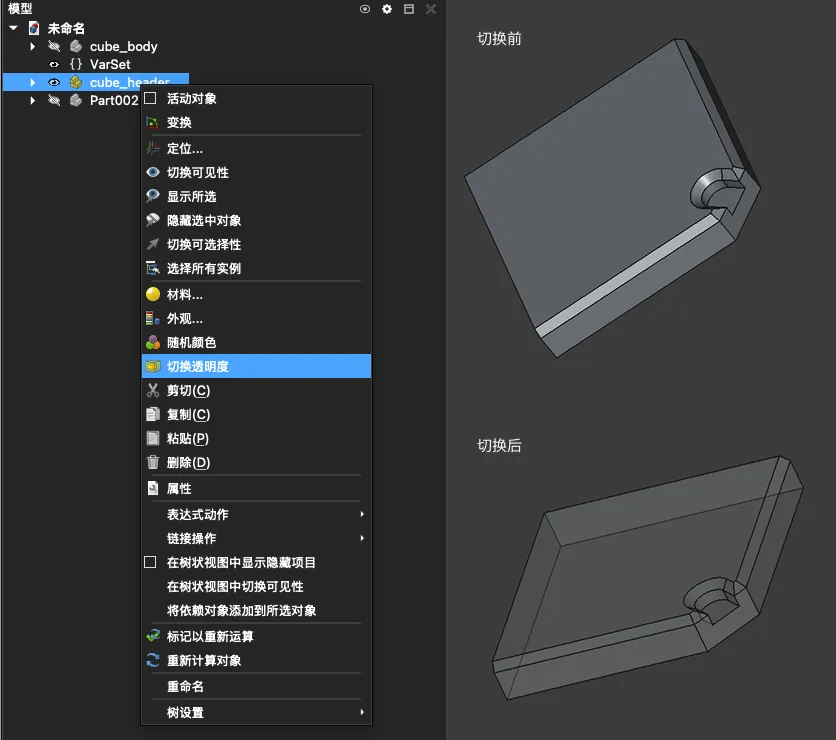836x740 pixels.
Task: Hide VarSet using its eye icon
Action: [55, 65]
